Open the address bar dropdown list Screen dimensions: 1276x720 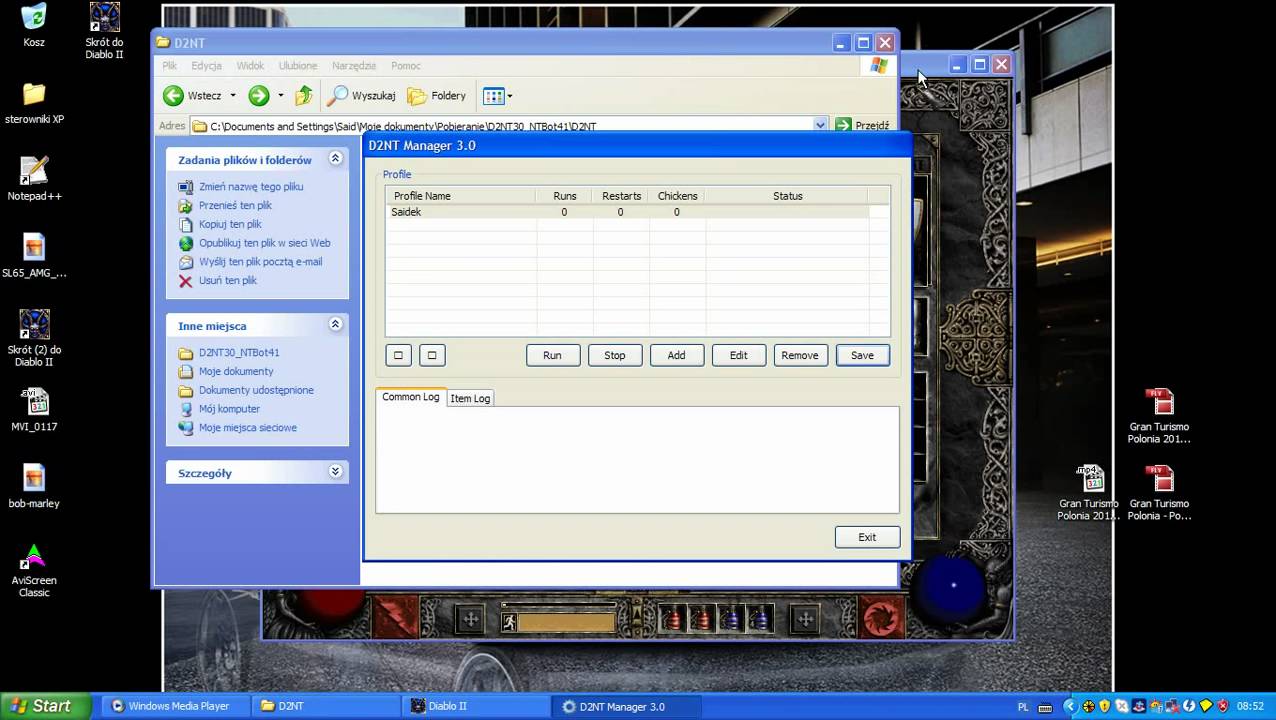(x=820, y=126)
